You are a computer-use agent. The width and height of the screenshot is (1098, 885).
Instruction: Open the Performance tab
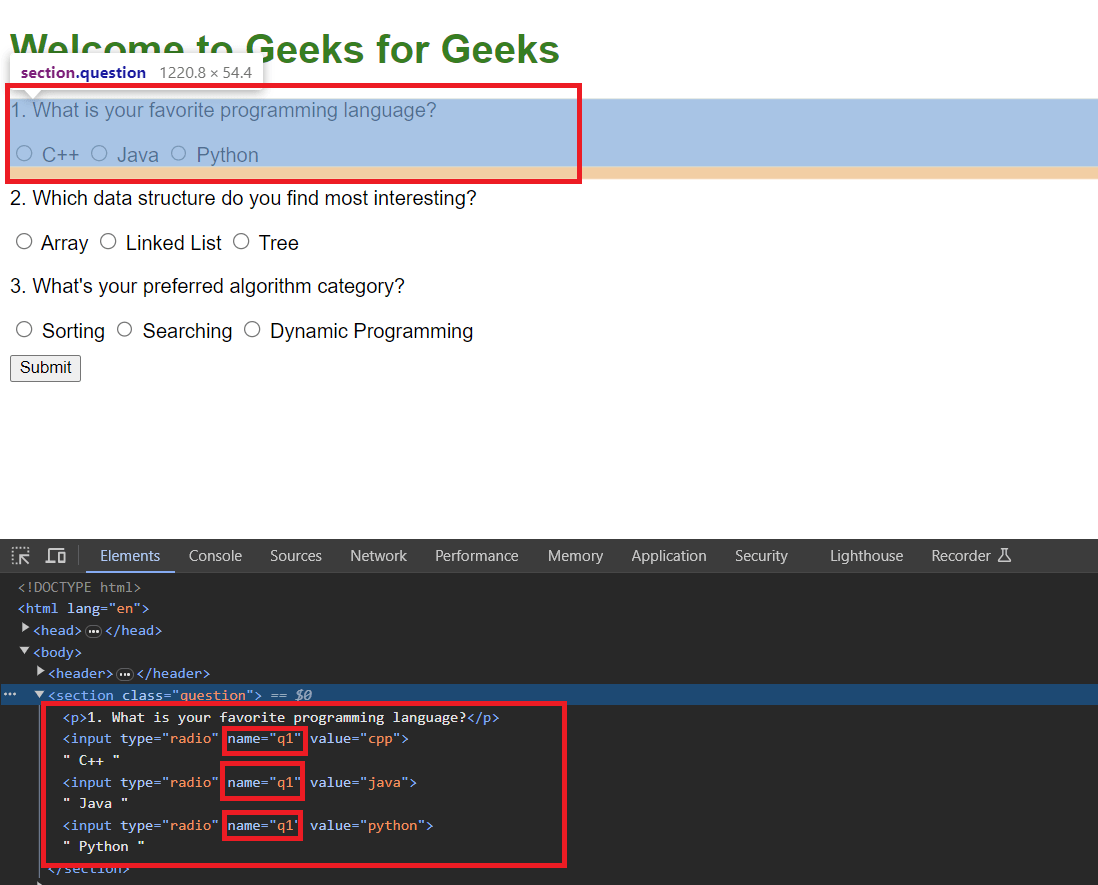[x=476, y=556]
